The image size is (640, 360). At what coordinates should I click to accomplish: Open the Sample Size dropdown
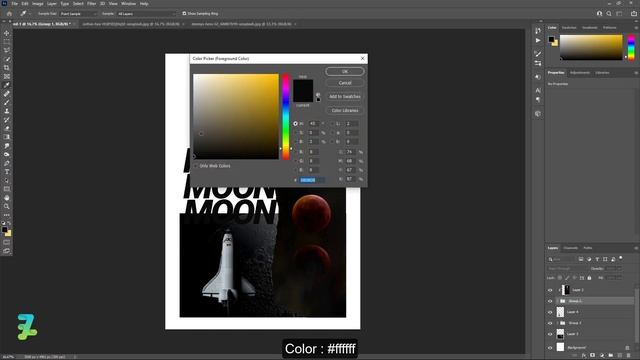coord(79,13)
